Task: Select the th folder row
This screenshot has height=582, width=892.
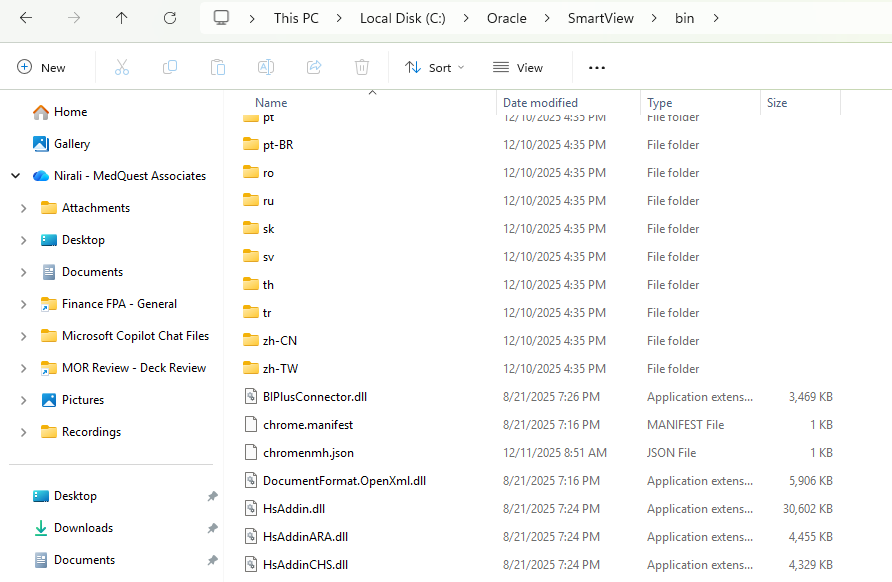Action: [x=538, y=284]
